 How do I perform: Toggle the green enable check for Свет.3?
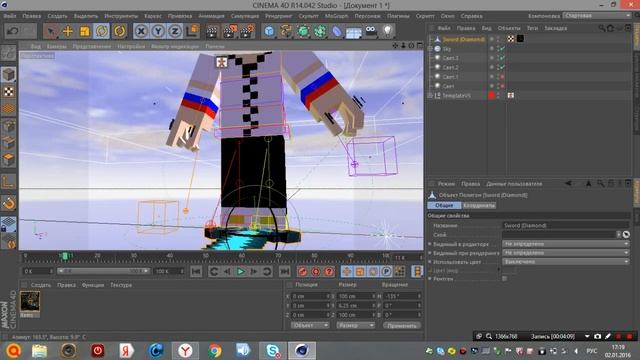(x=502, y=58)
